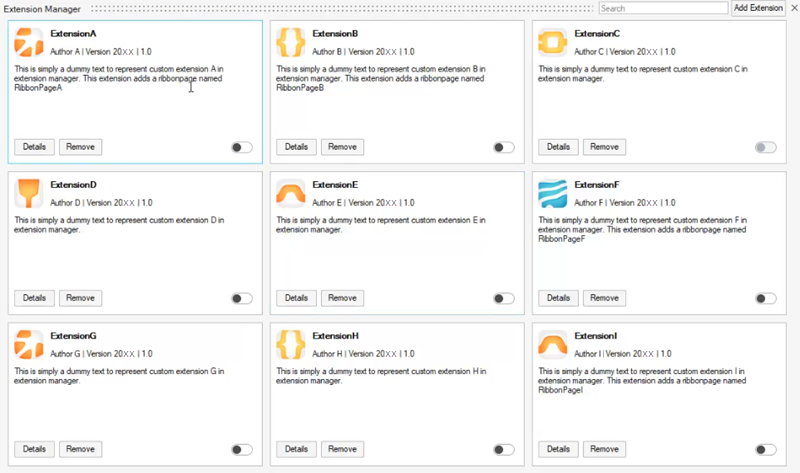Viewport: 800px width, 473px height.
Task: Click the ExtensionC yellow icon
Action: (553, 41)
